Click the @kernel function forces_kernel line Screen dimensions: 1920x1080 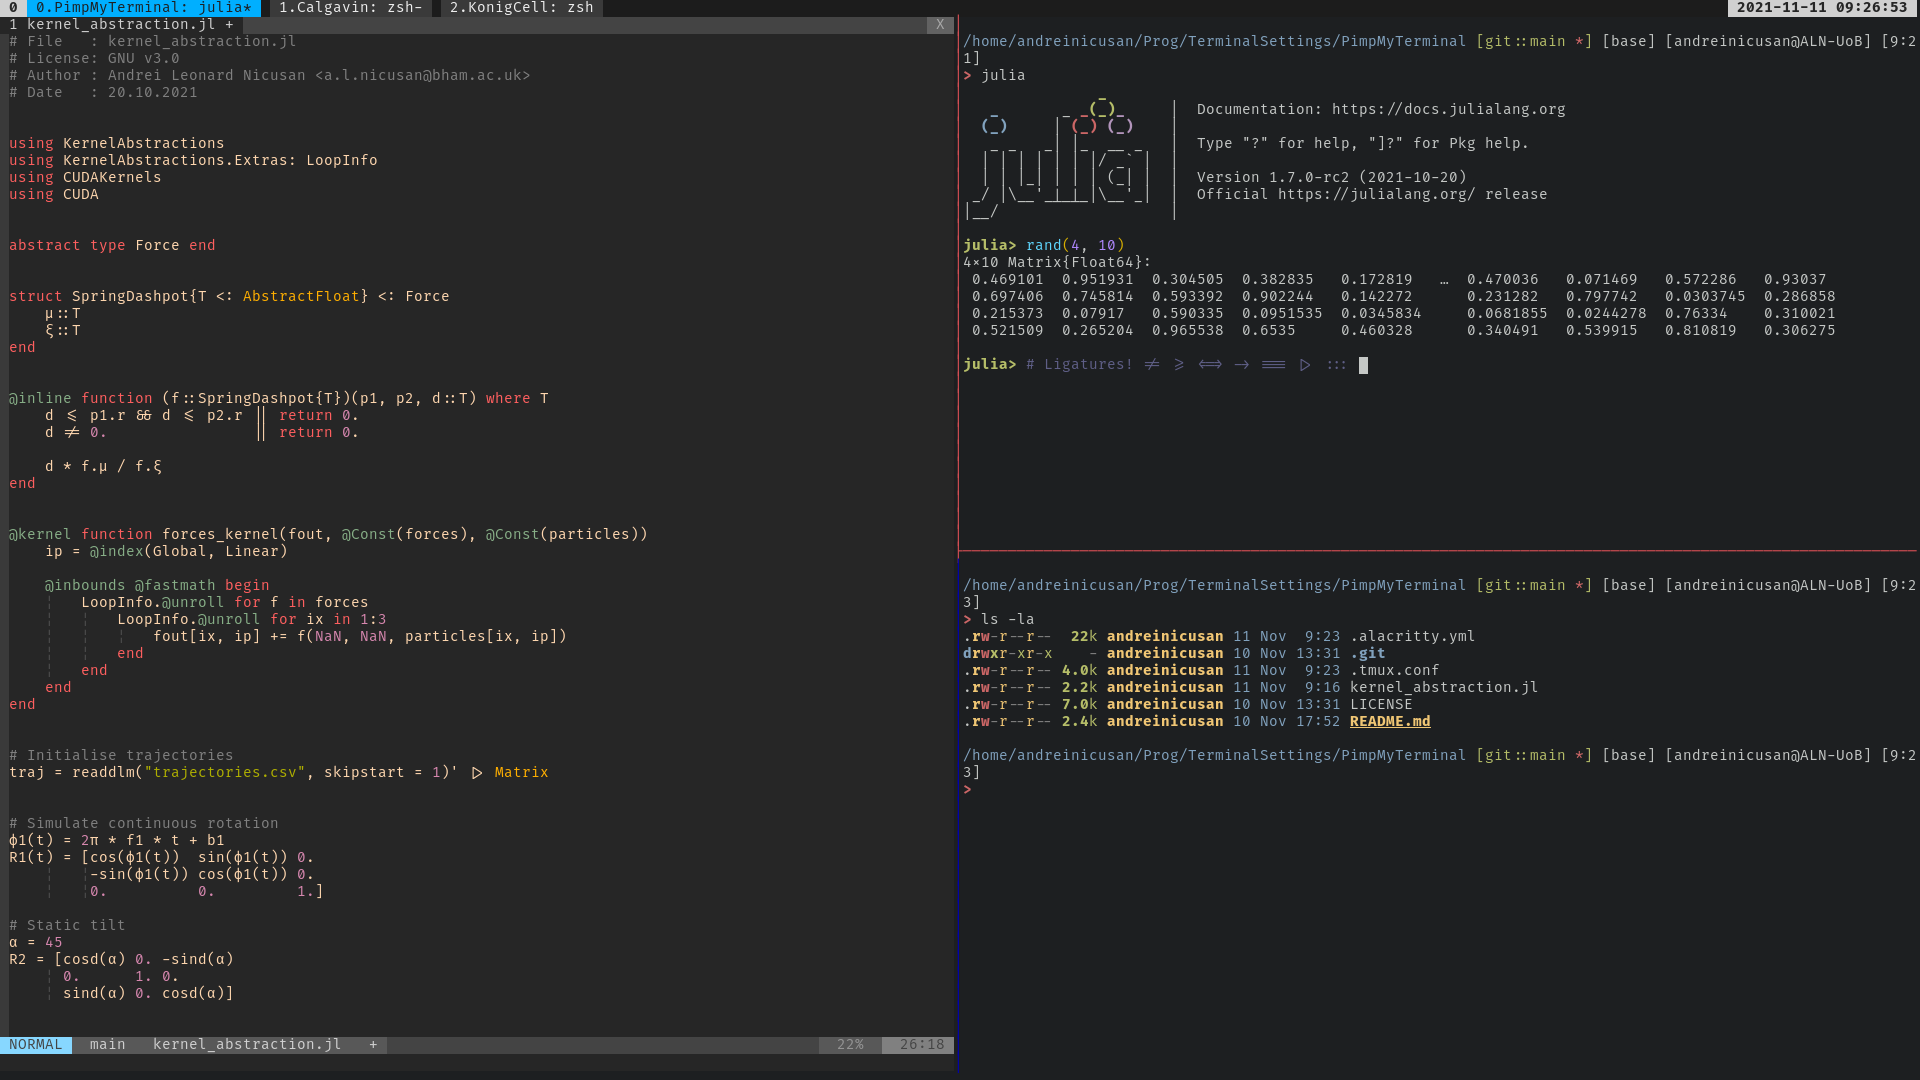(x=328, y=535)
